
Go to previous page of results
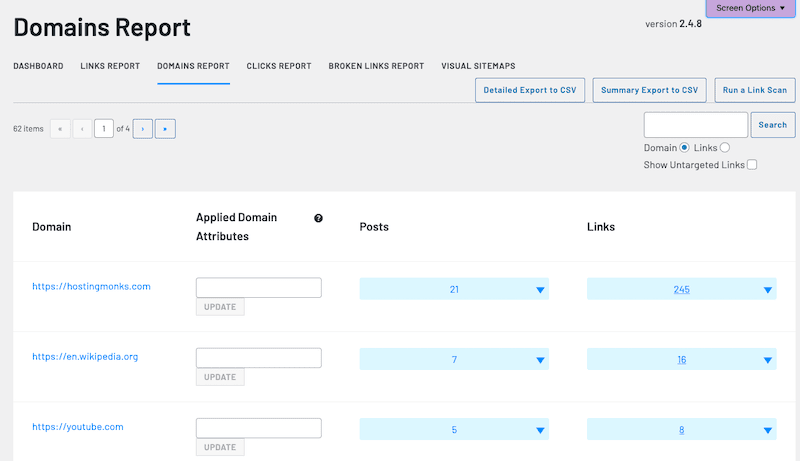82,129
